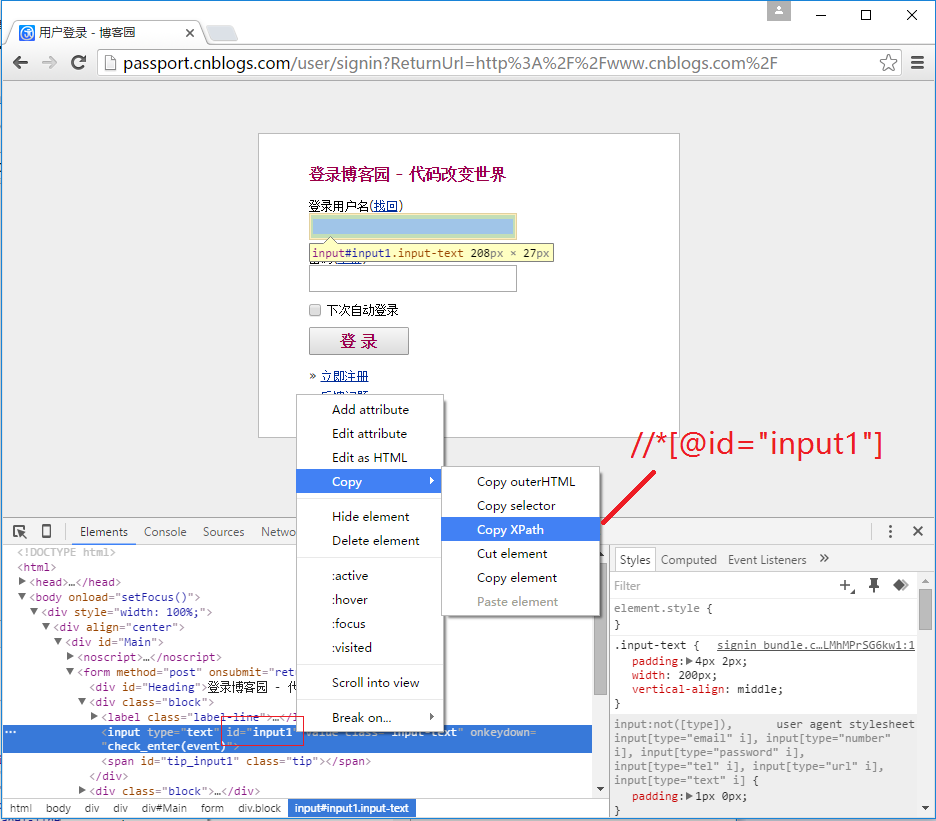Screen dimensions: 936x821
Task: Select Copy XPath from submenu
Action: click(x=521, y=530)
